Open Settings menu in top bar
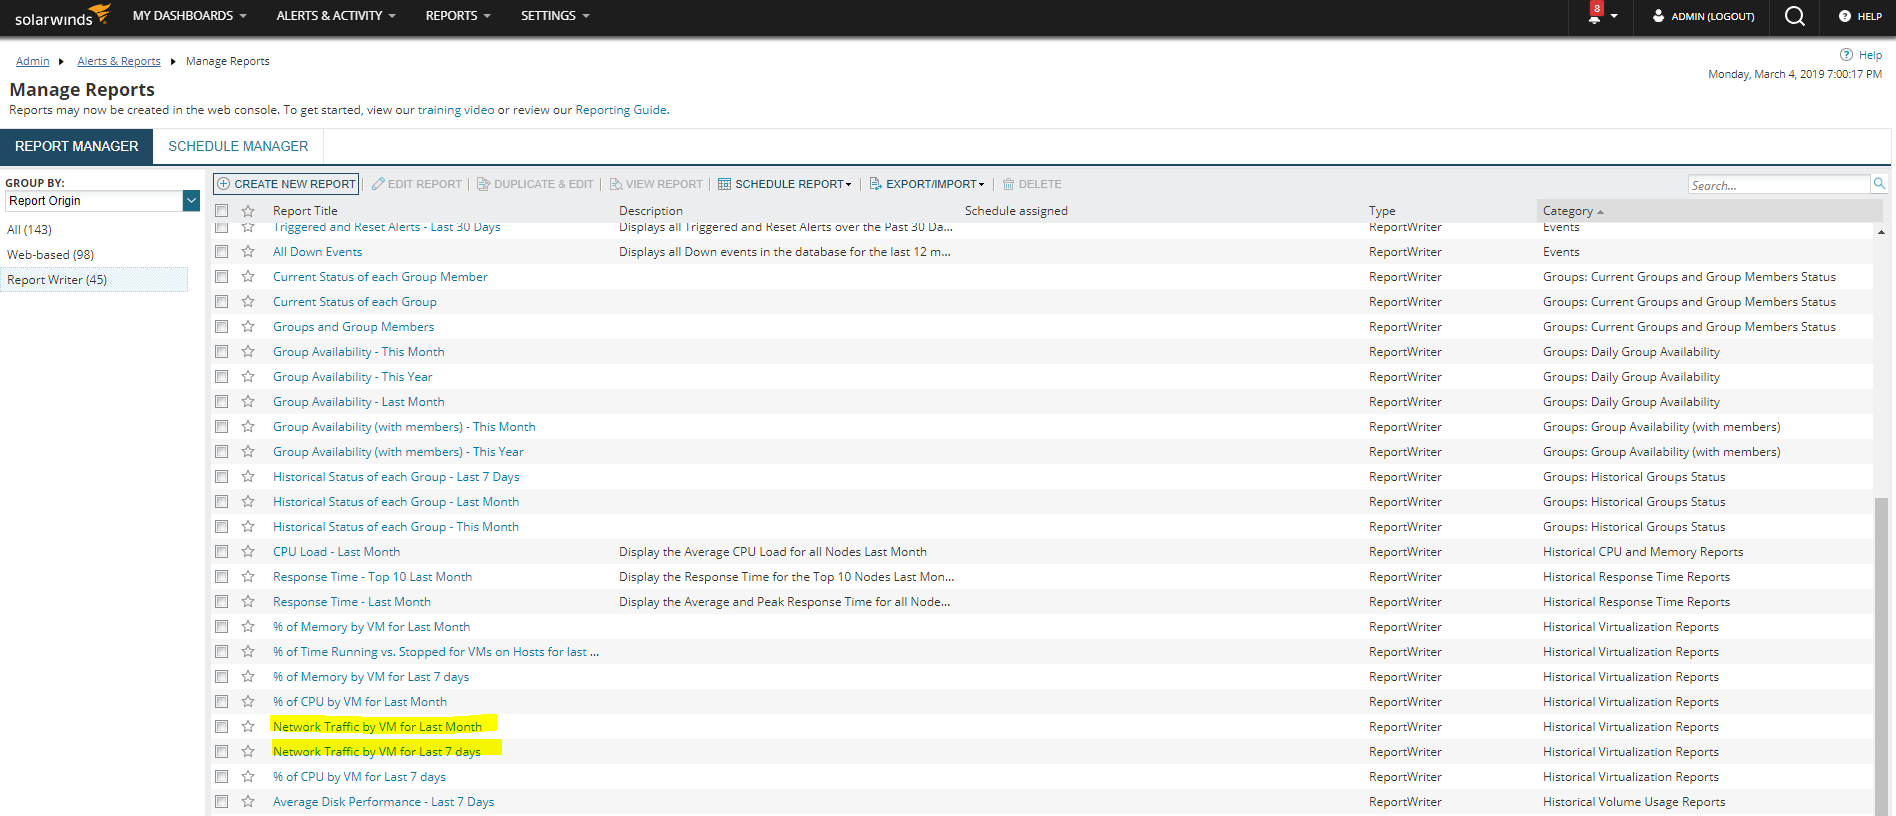Viewport: 1896px width, 816px height. [x=555, y=16]
